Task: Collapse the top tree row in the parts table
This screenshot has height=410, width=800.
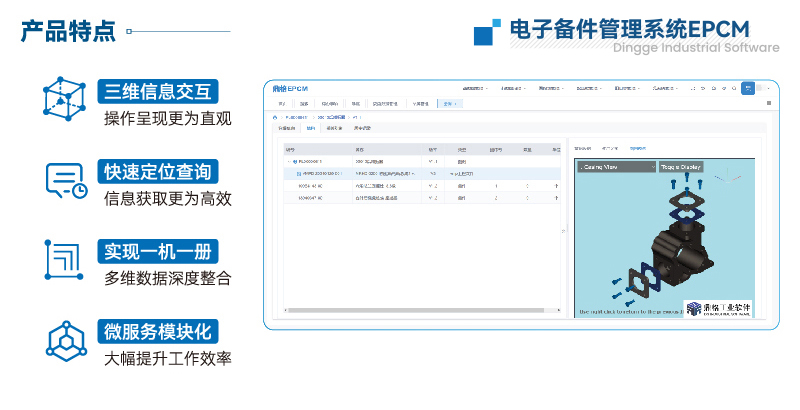Action: pyautogui.click(x=289, y=162)
